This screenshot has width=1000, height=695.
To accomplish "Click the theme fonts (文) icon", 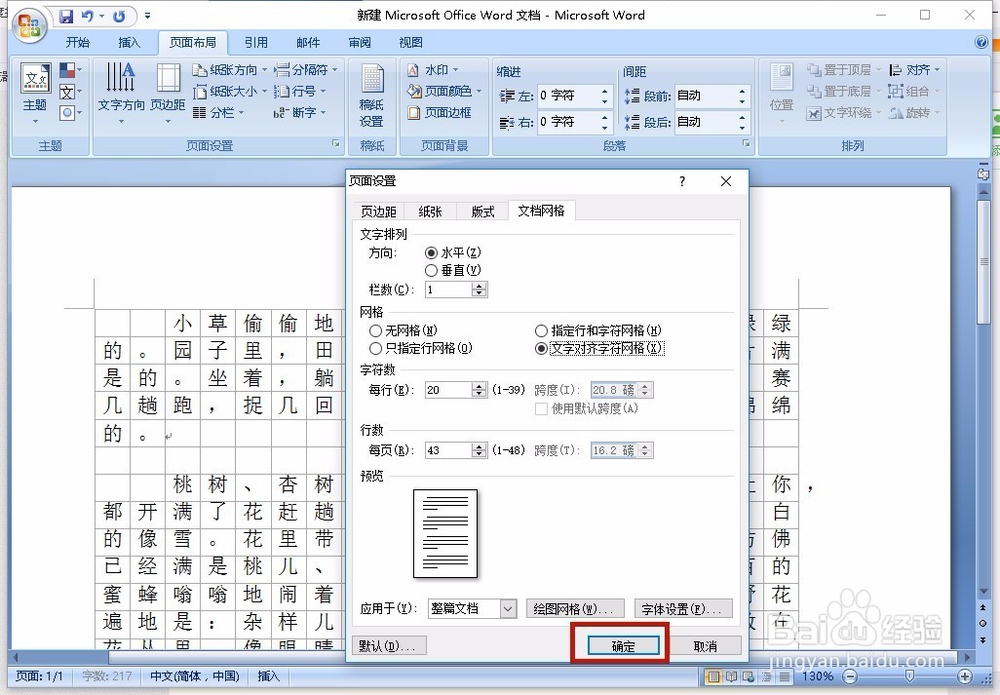I will (x=67, y=92).
